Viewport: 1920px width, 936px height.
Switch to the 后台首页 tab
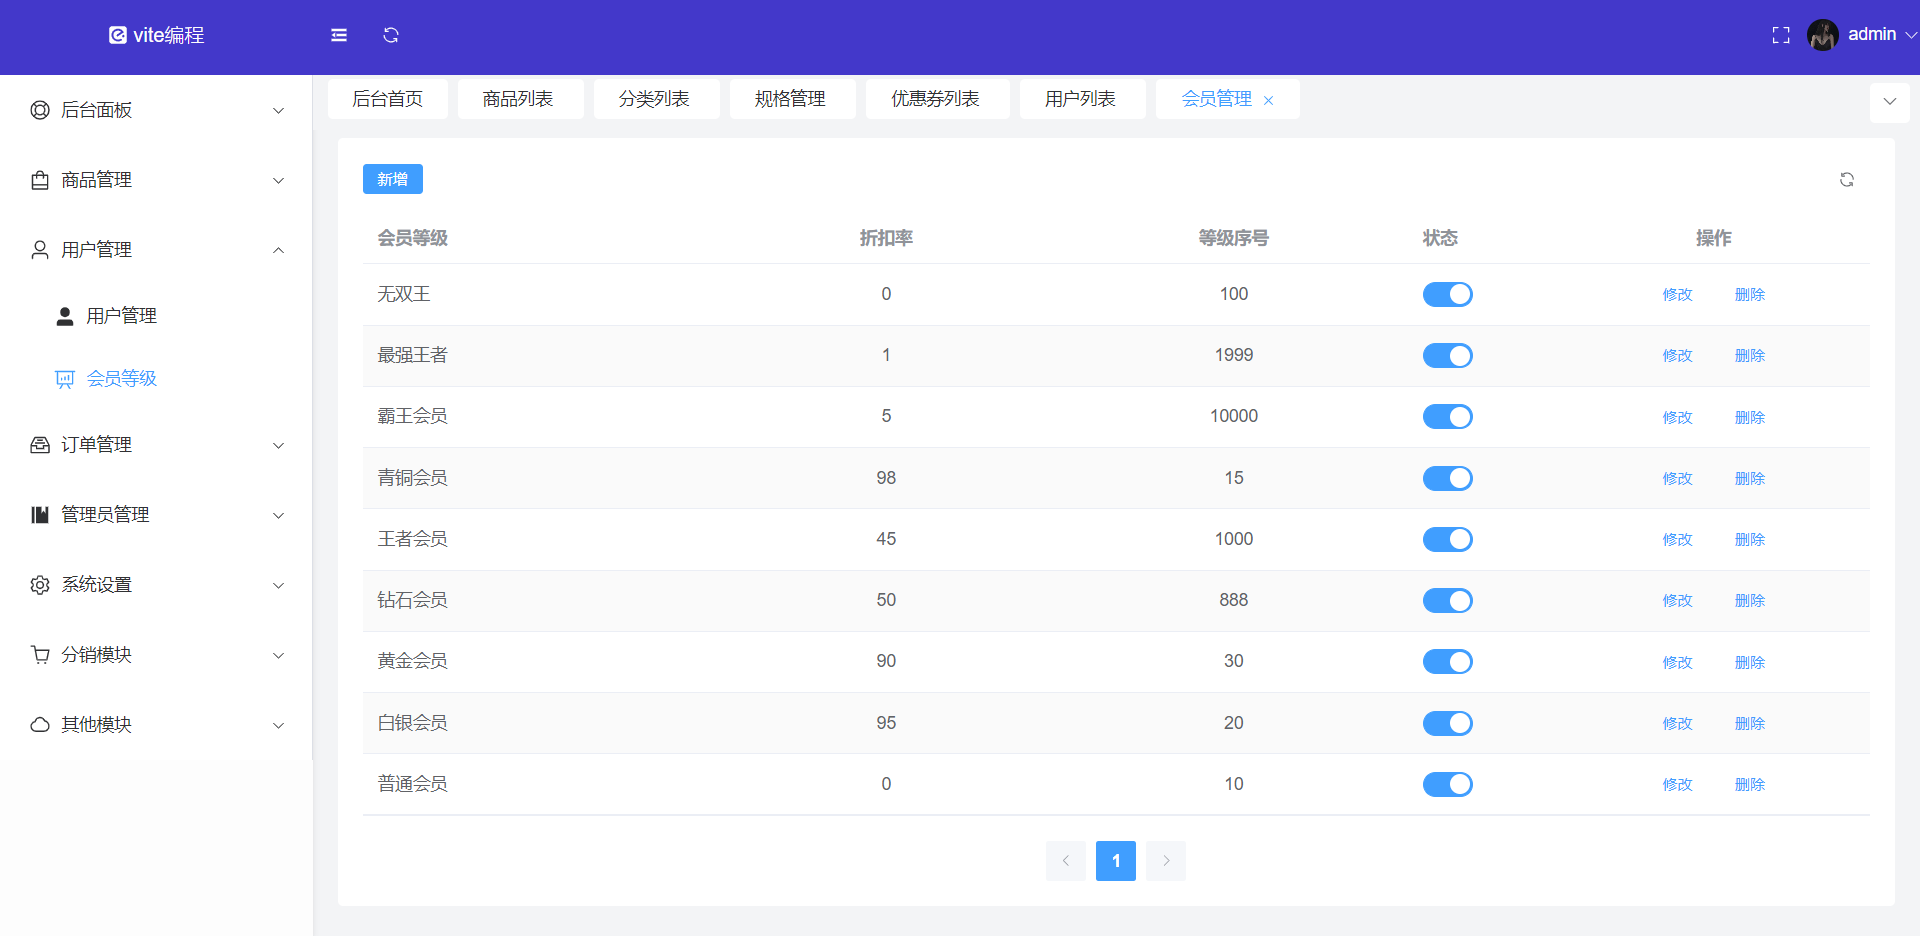pos(388,99)
